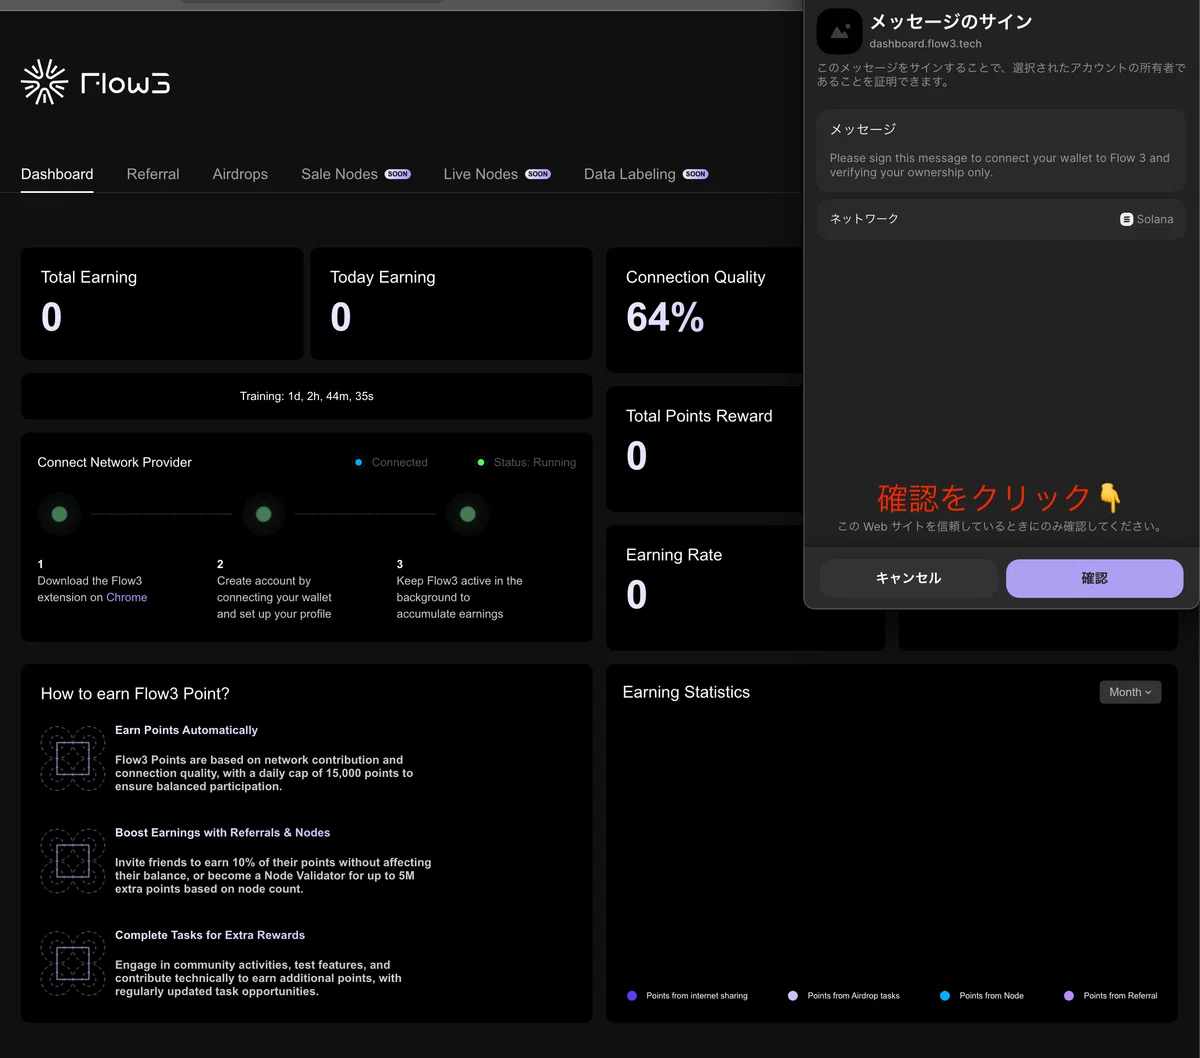Screen dimensions: 1200x1058
Task: Click the Earn Points Automatically icon
Action: [x=73, y=758]
